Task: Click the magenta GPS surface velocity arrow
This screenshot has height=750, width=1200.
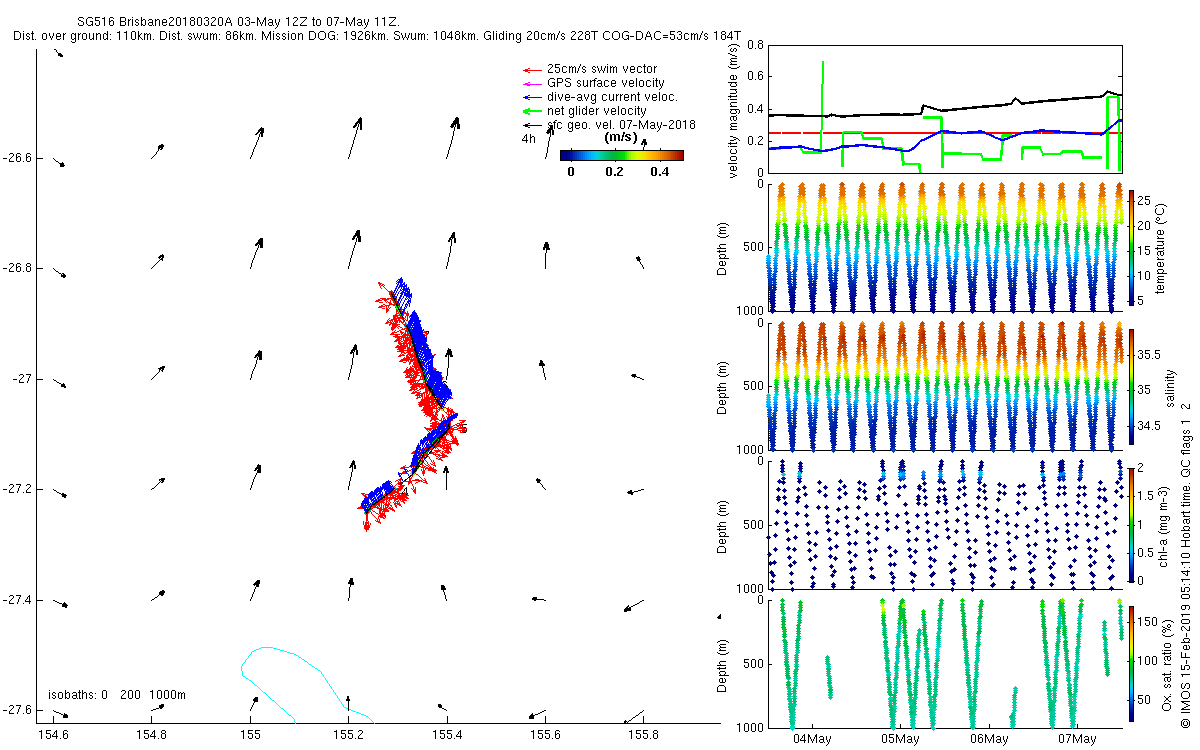Action: click(x=530, y=83)
